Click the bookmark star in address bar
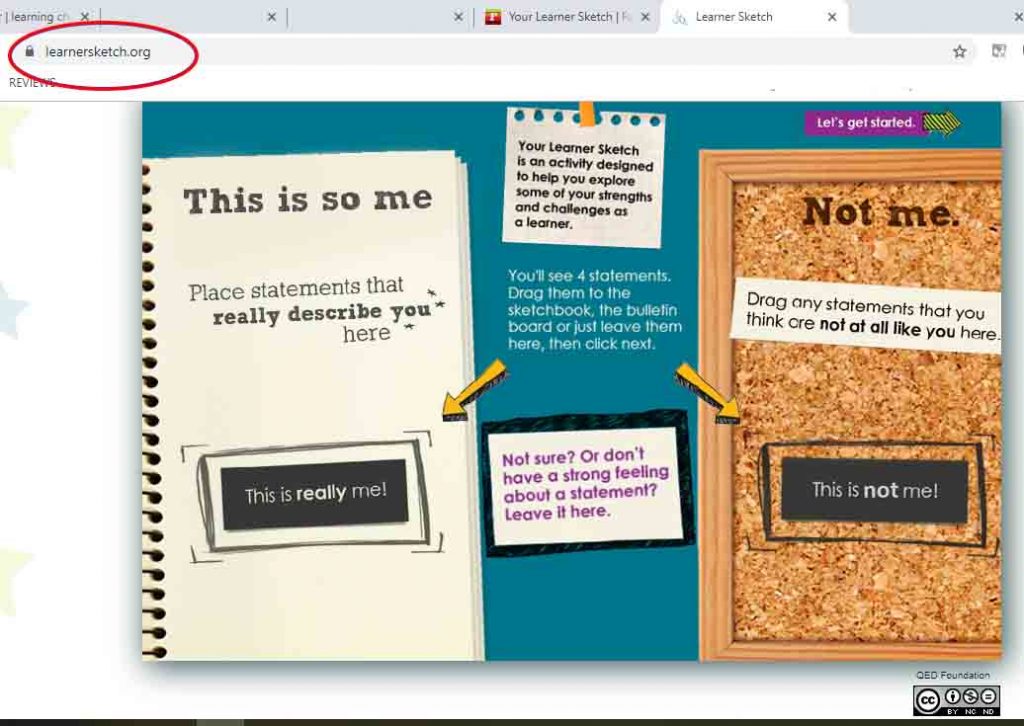Viewport: 1024px width, 726px height. (959, 51)
